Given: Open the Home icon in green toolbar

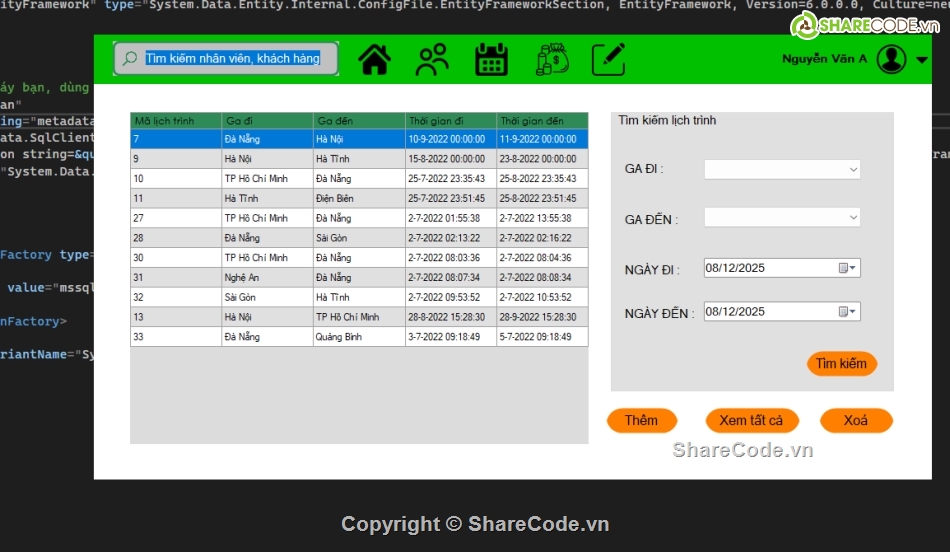Looking at the screenshot, I should [375, 60].
